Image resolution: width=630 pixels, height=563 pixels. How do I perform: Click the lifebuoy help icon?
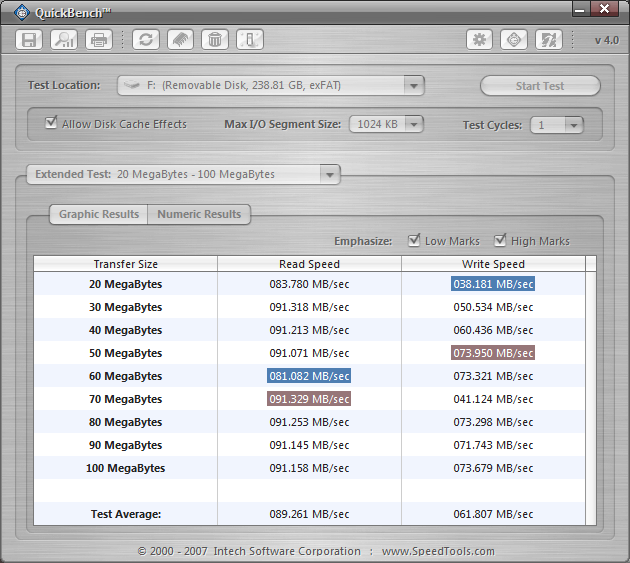tap(514, 40)
